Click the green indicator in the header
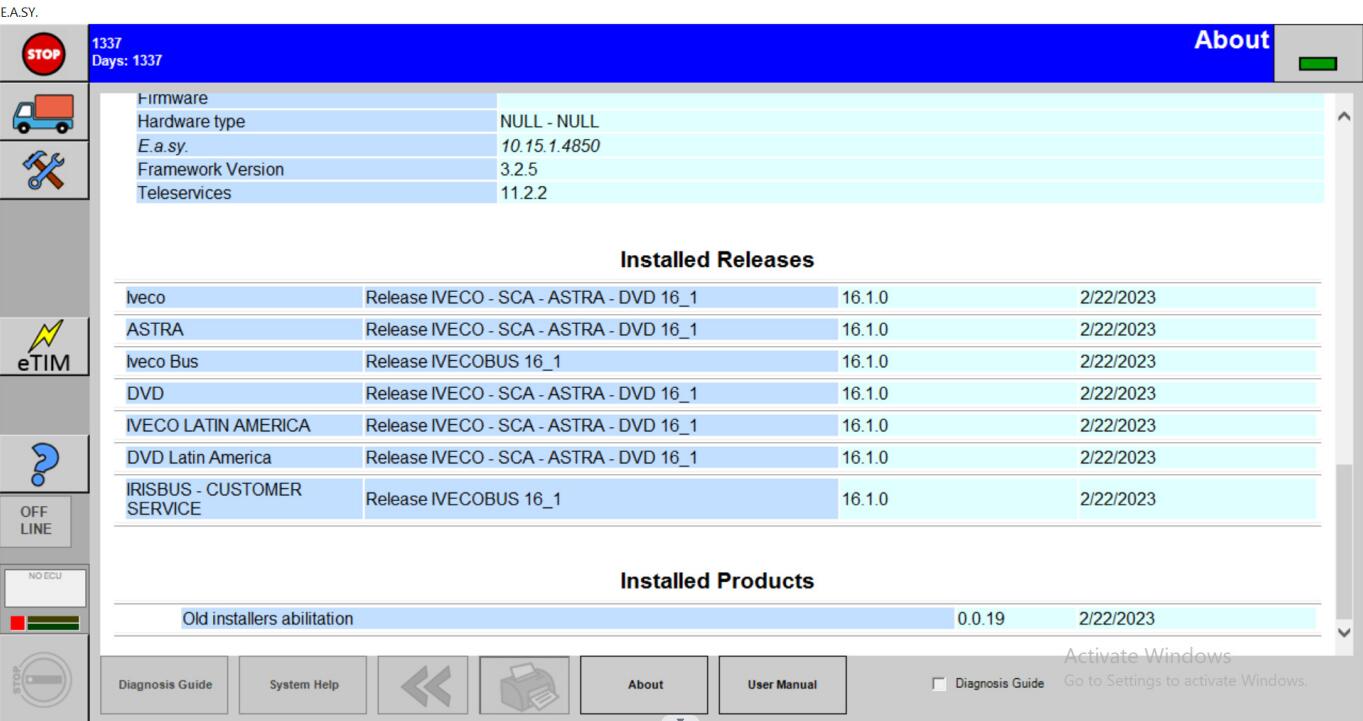The width and height of the screenshot is (1363, 721). [x=1318, y=64]
